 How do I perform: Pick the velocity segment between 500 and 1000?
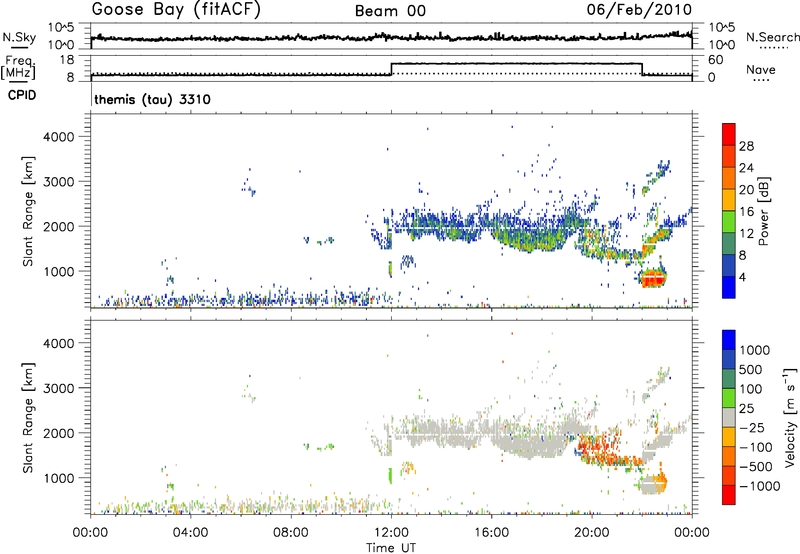click(x=729, y=359)
